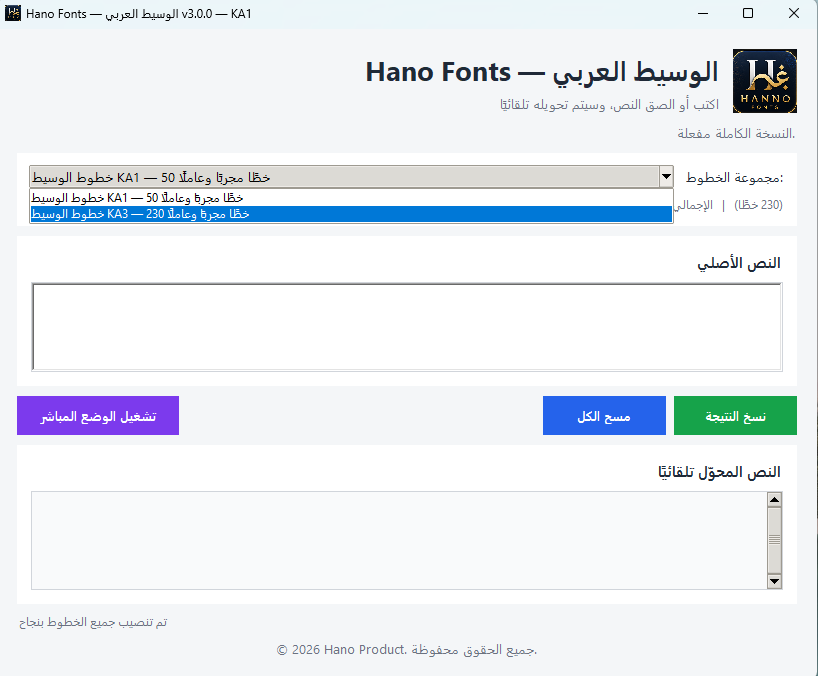Click the Hanno Fonts logo image
818x676 pixels.
[764, 81]
